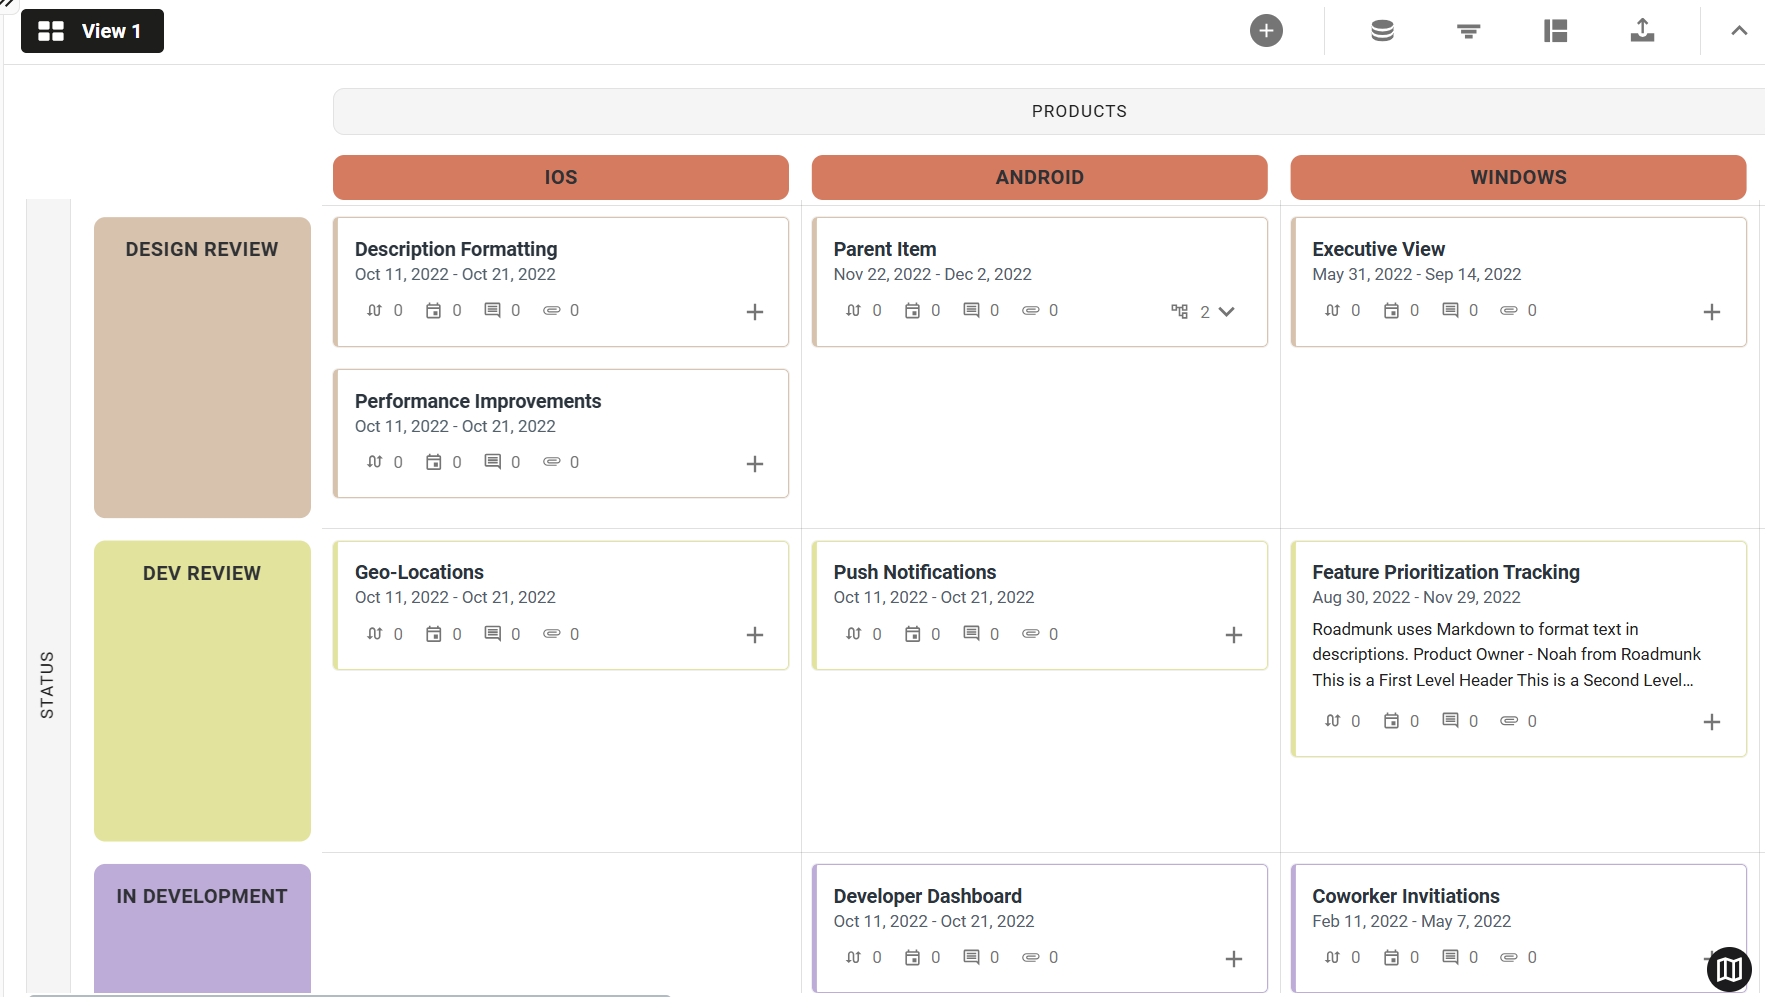Select the ANDROID product header

point(1040,177)
